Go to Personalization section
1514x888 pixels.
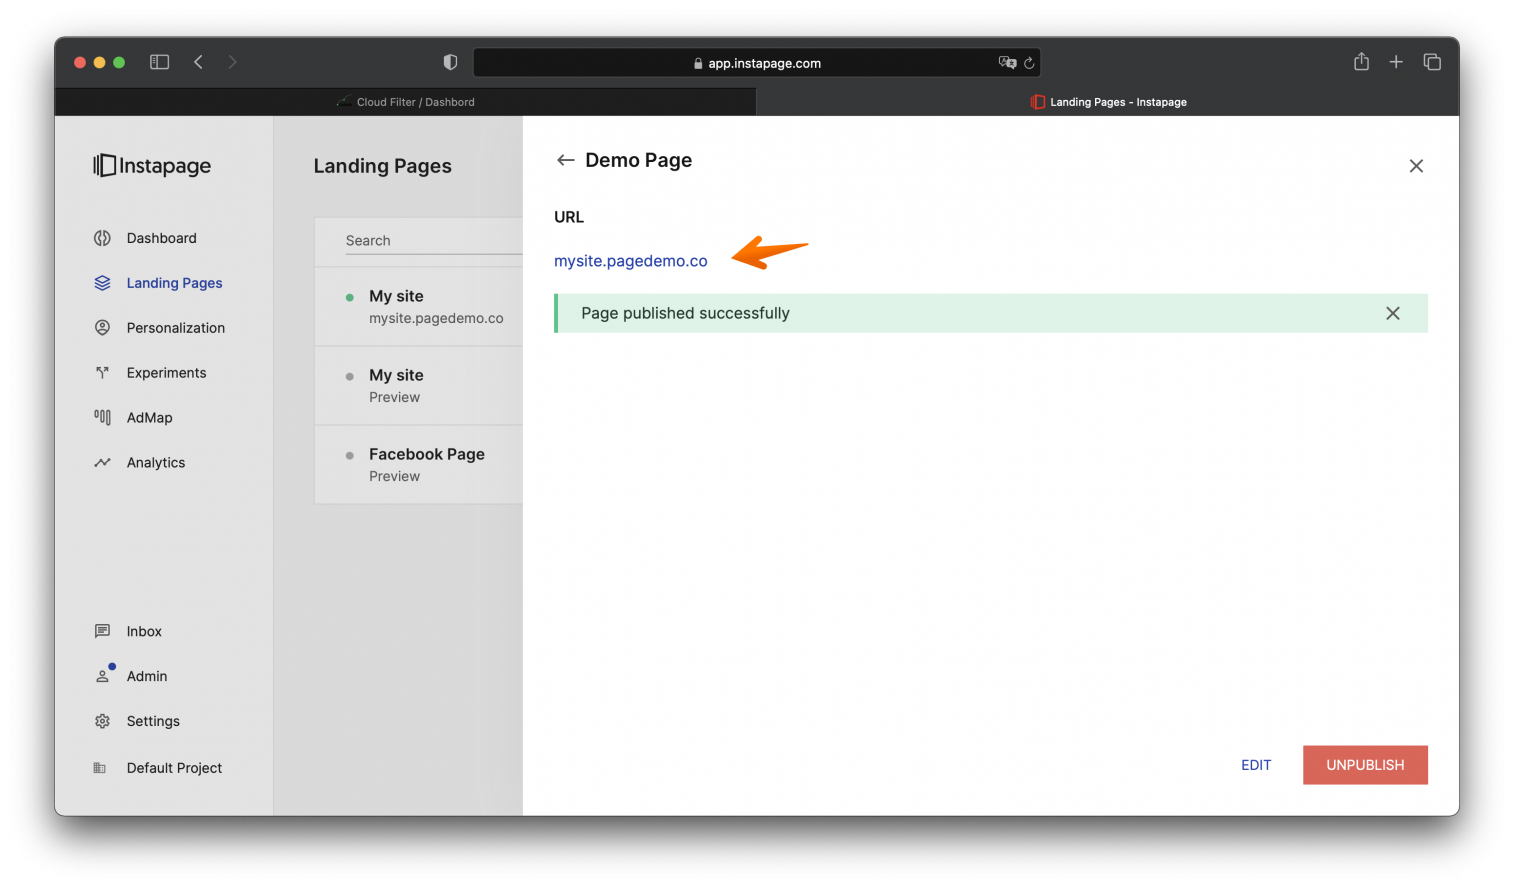(175, 328)
